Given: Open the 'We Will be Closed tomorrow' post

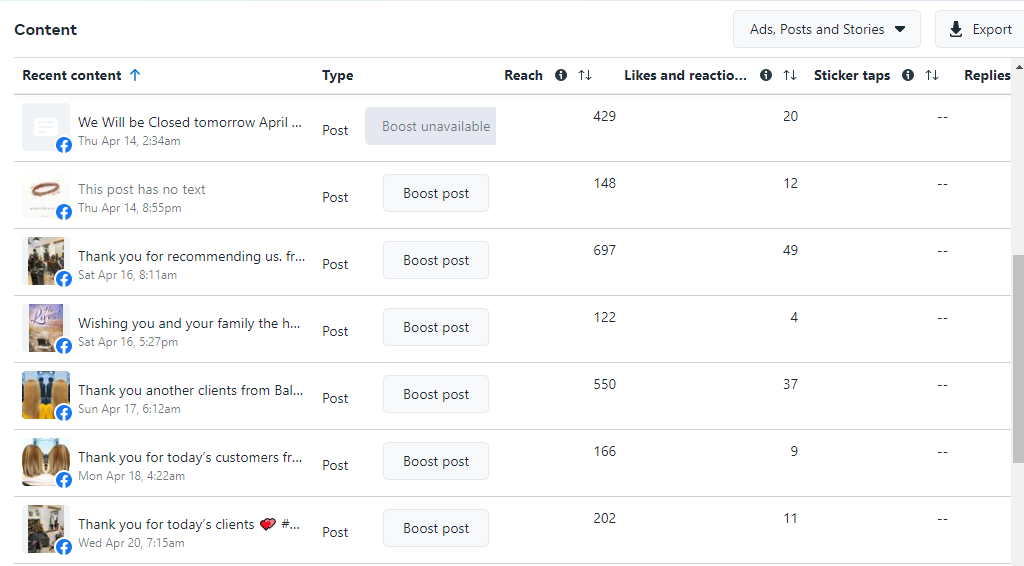Looking at the screenshot, I should tap(190, 122).
